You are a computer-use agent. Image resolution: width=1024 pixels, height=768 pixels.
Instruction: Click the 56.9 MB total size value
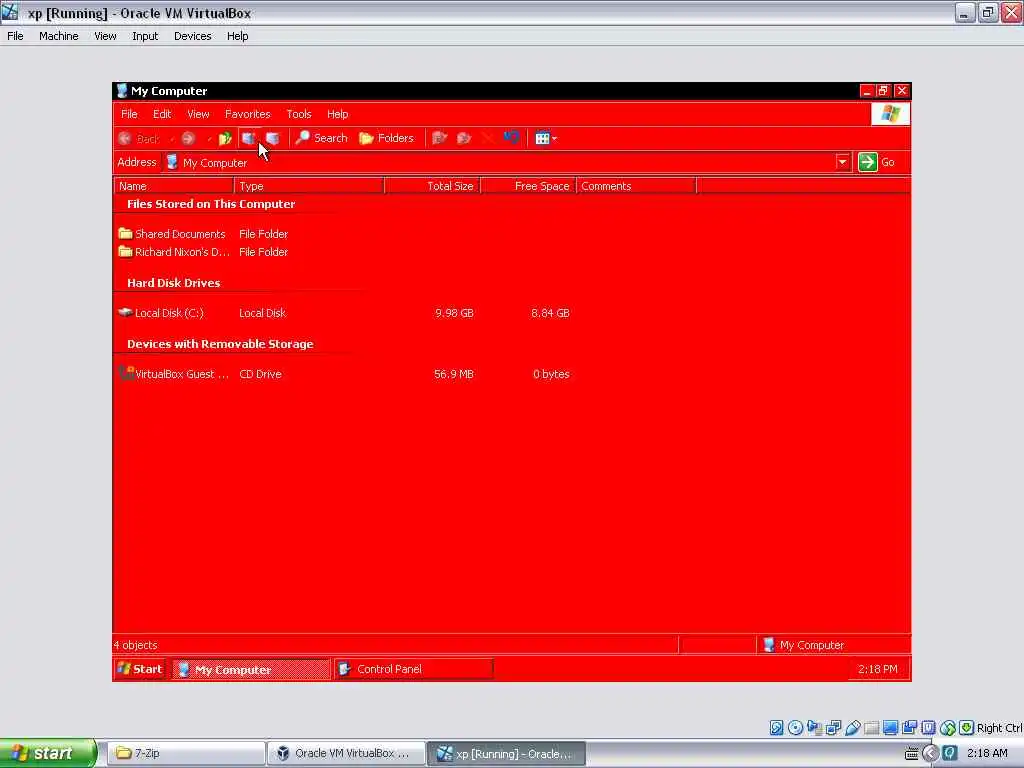[454, 374]
